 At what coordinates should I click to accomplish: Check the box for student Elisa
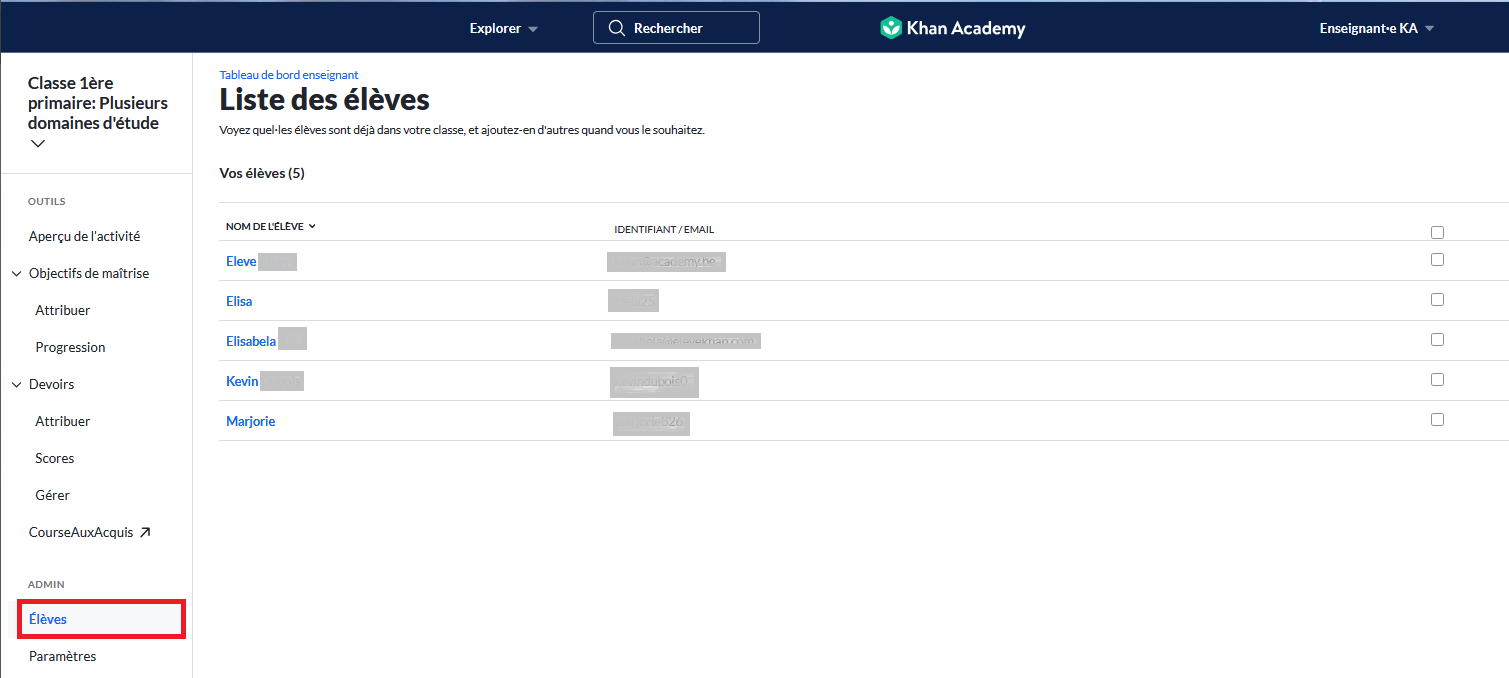1437,299
